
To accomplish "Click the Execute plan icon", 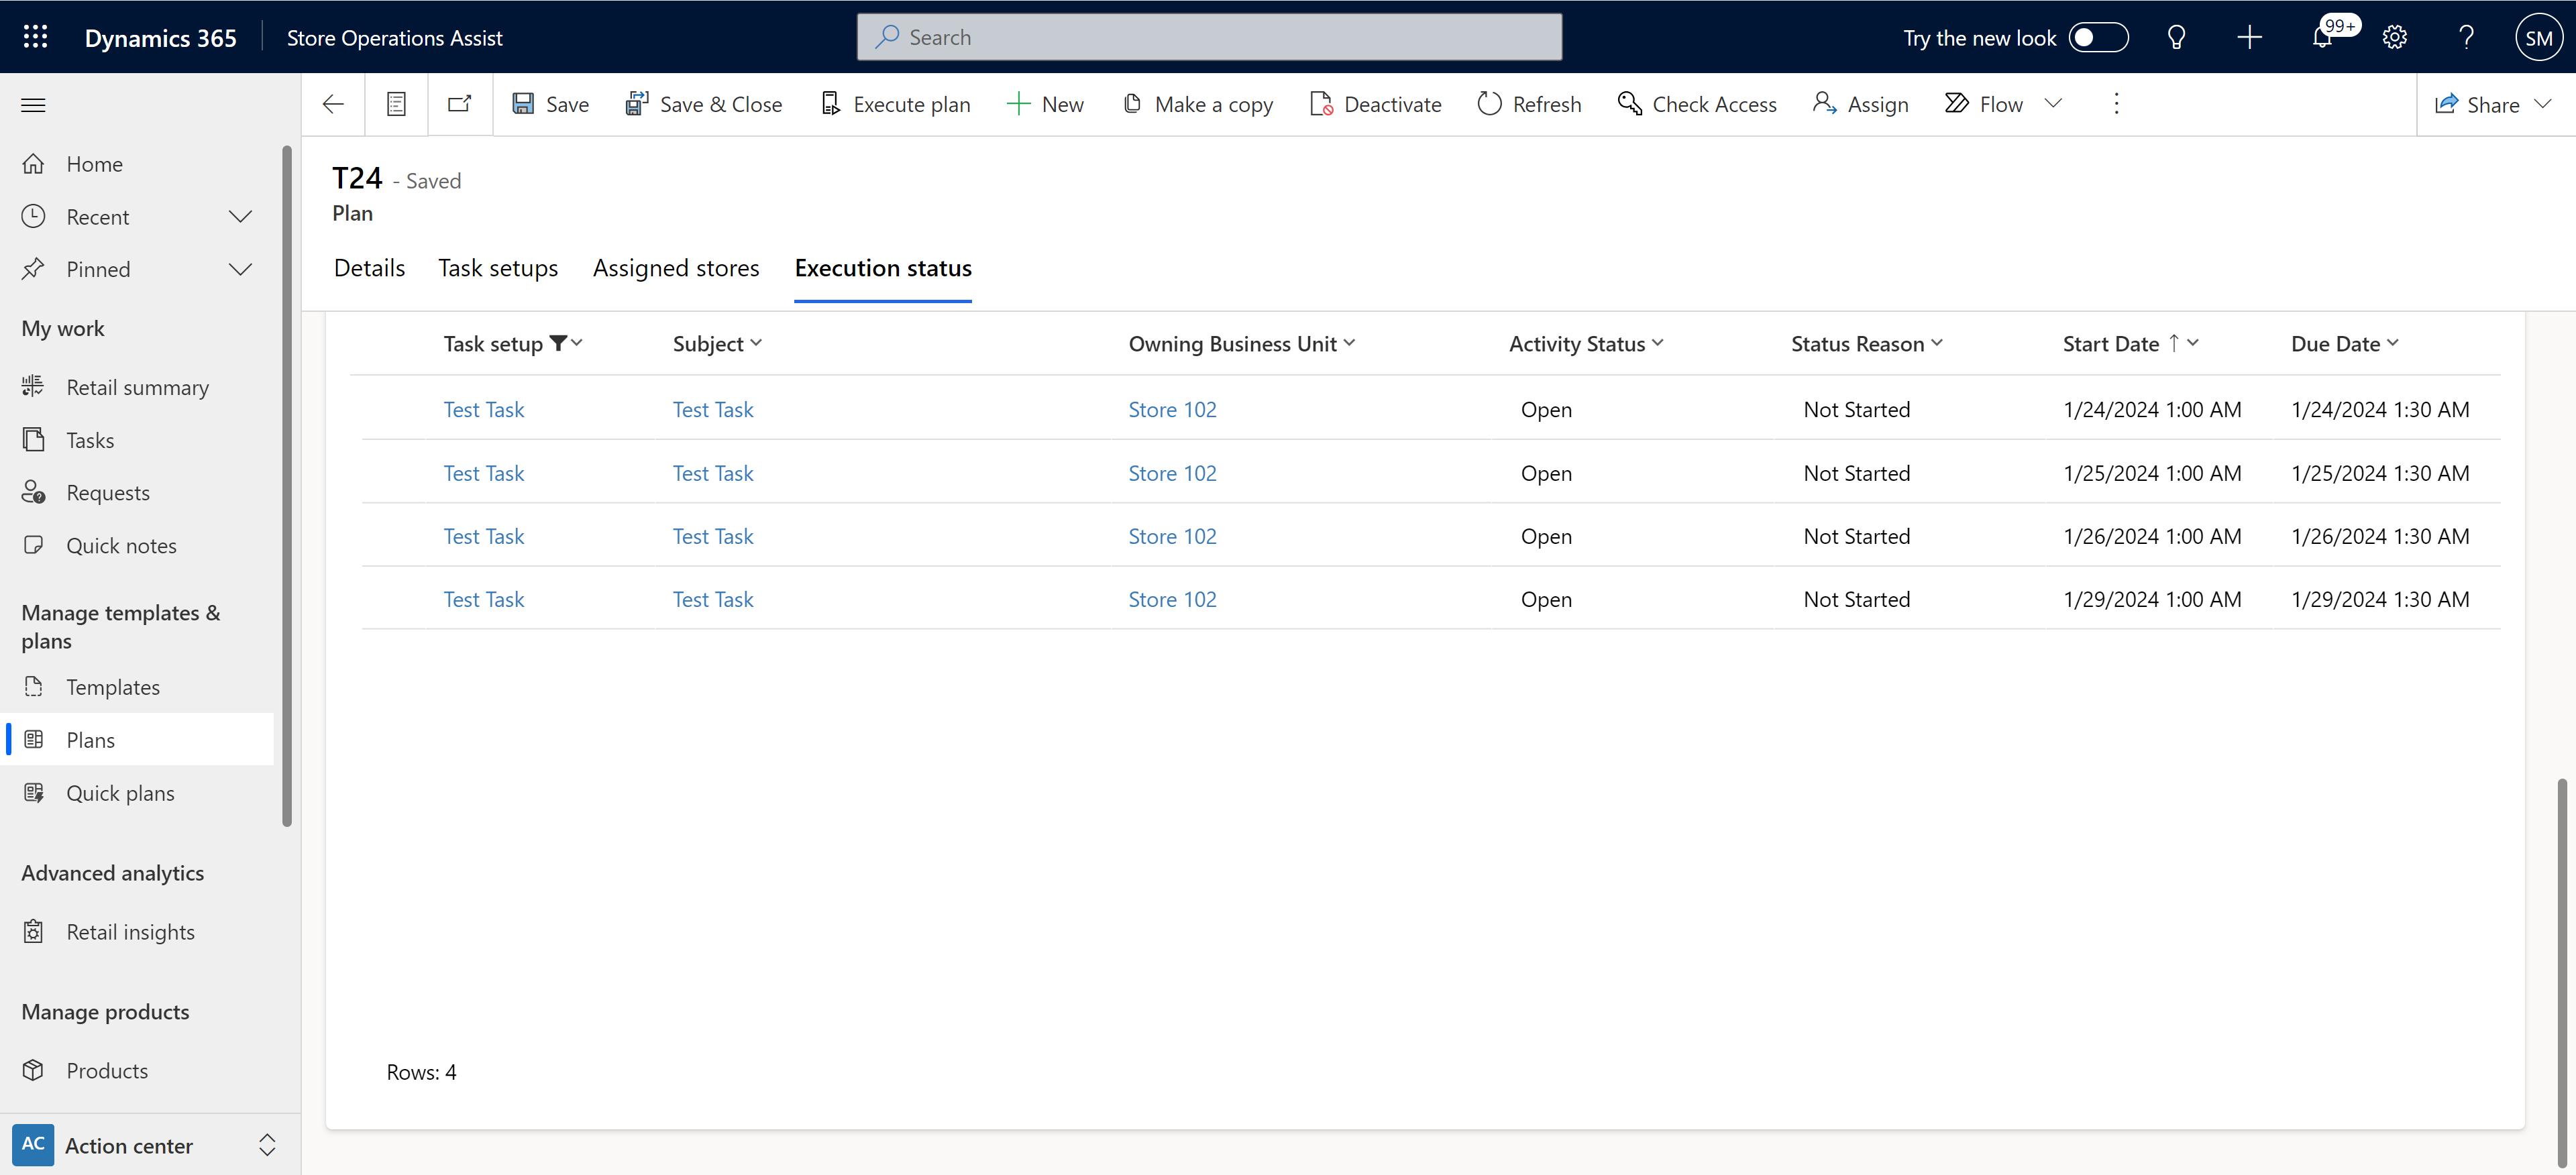I will 830,103.
